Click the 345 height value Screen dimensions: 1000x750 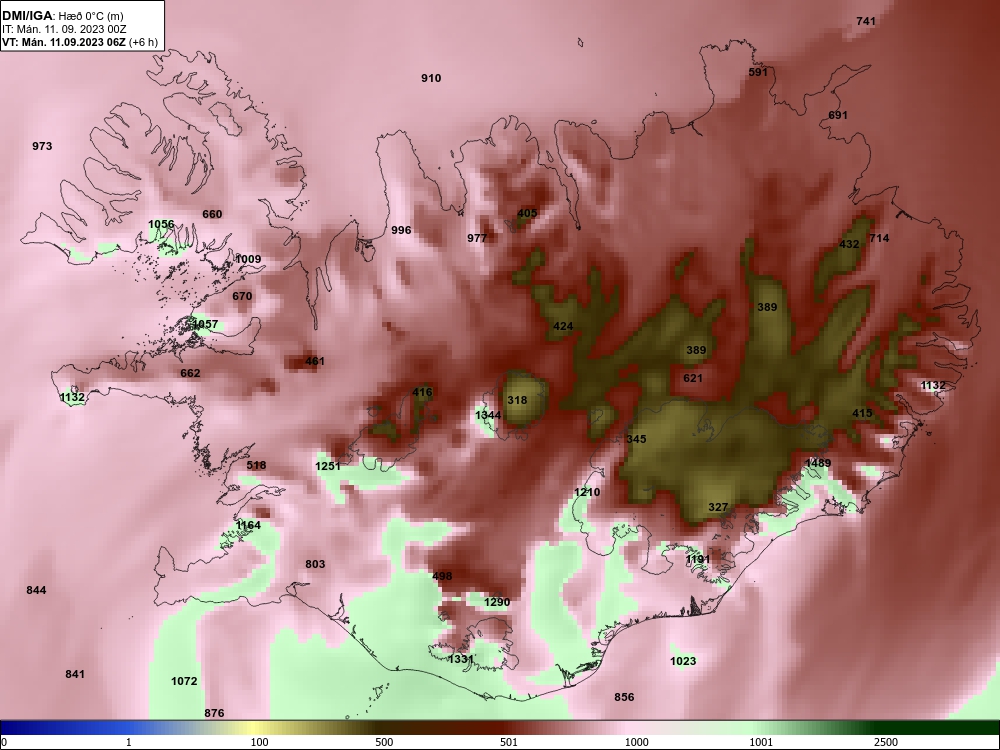[x=636, y=439]
